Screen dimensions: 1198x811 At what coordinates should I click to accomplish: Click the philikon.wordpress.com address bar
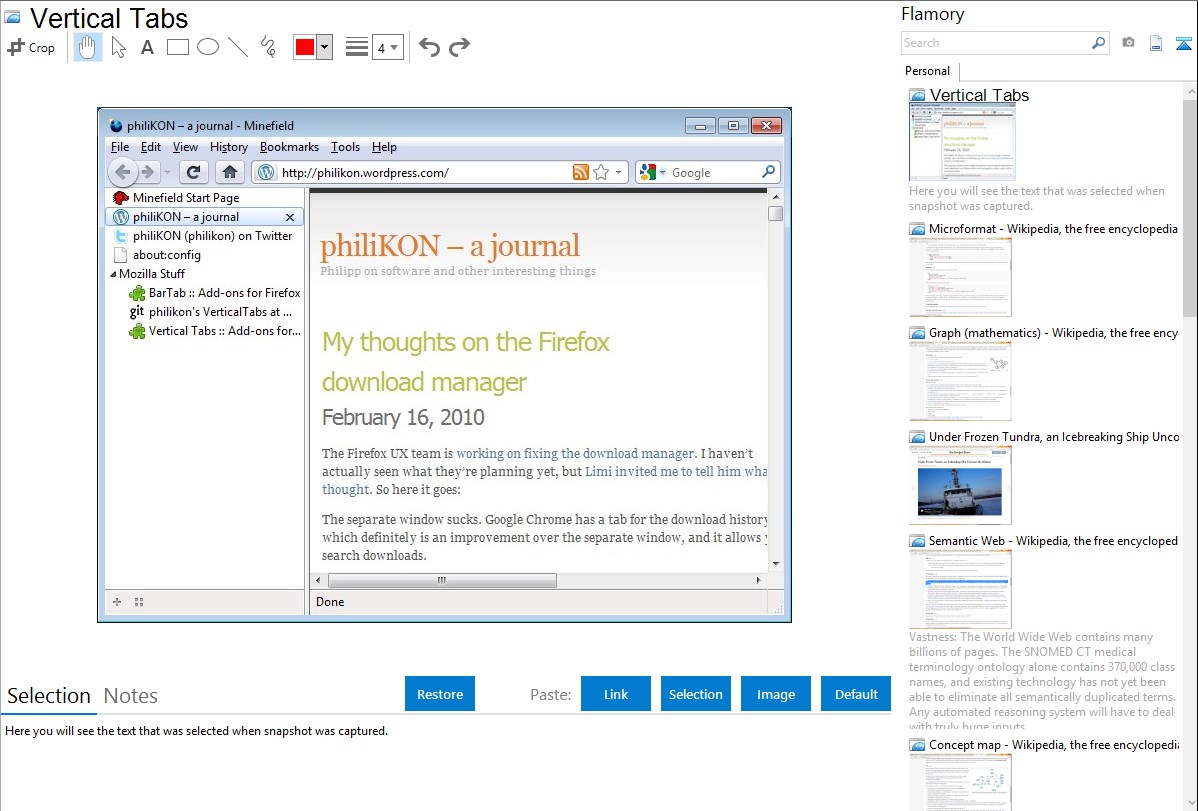point(424,173)
